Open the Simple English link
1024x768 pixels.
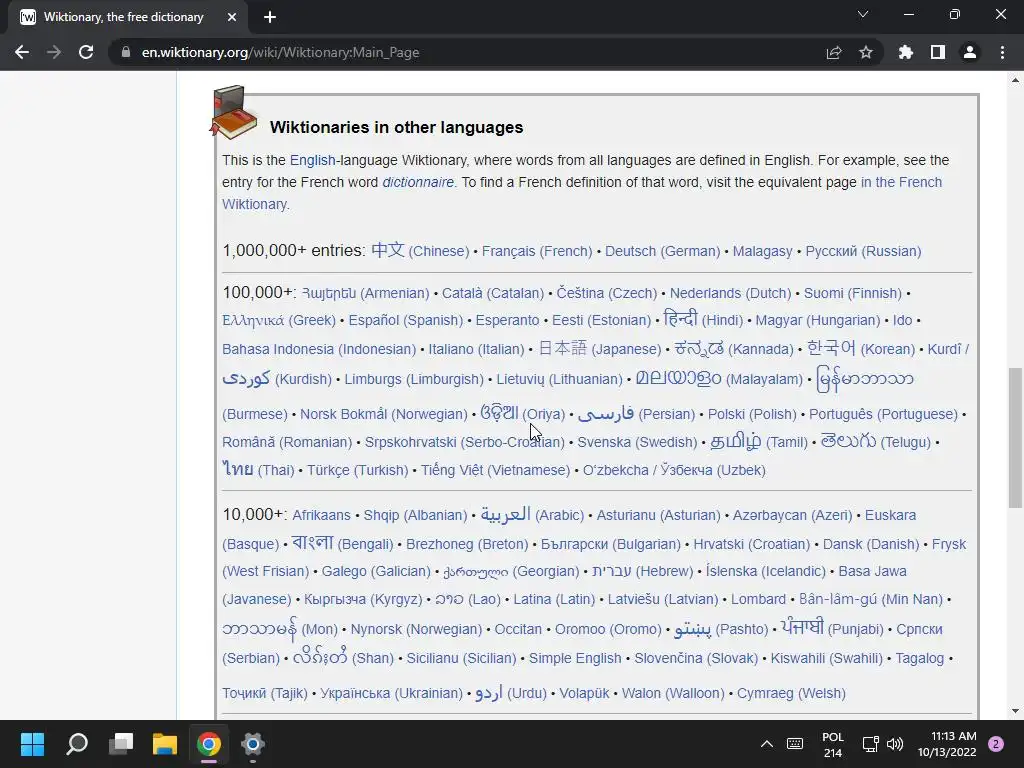click(x=575, y=658)
